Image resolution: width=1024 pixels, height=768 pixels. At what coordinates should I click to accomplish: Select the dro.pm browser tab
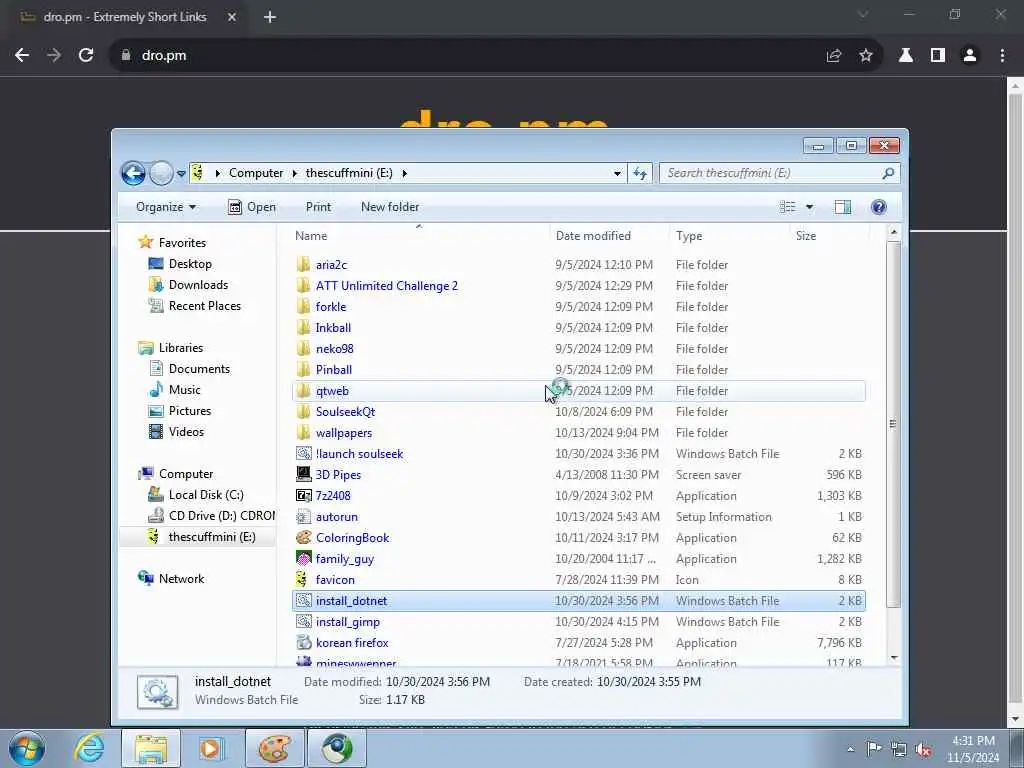(124, 17)
